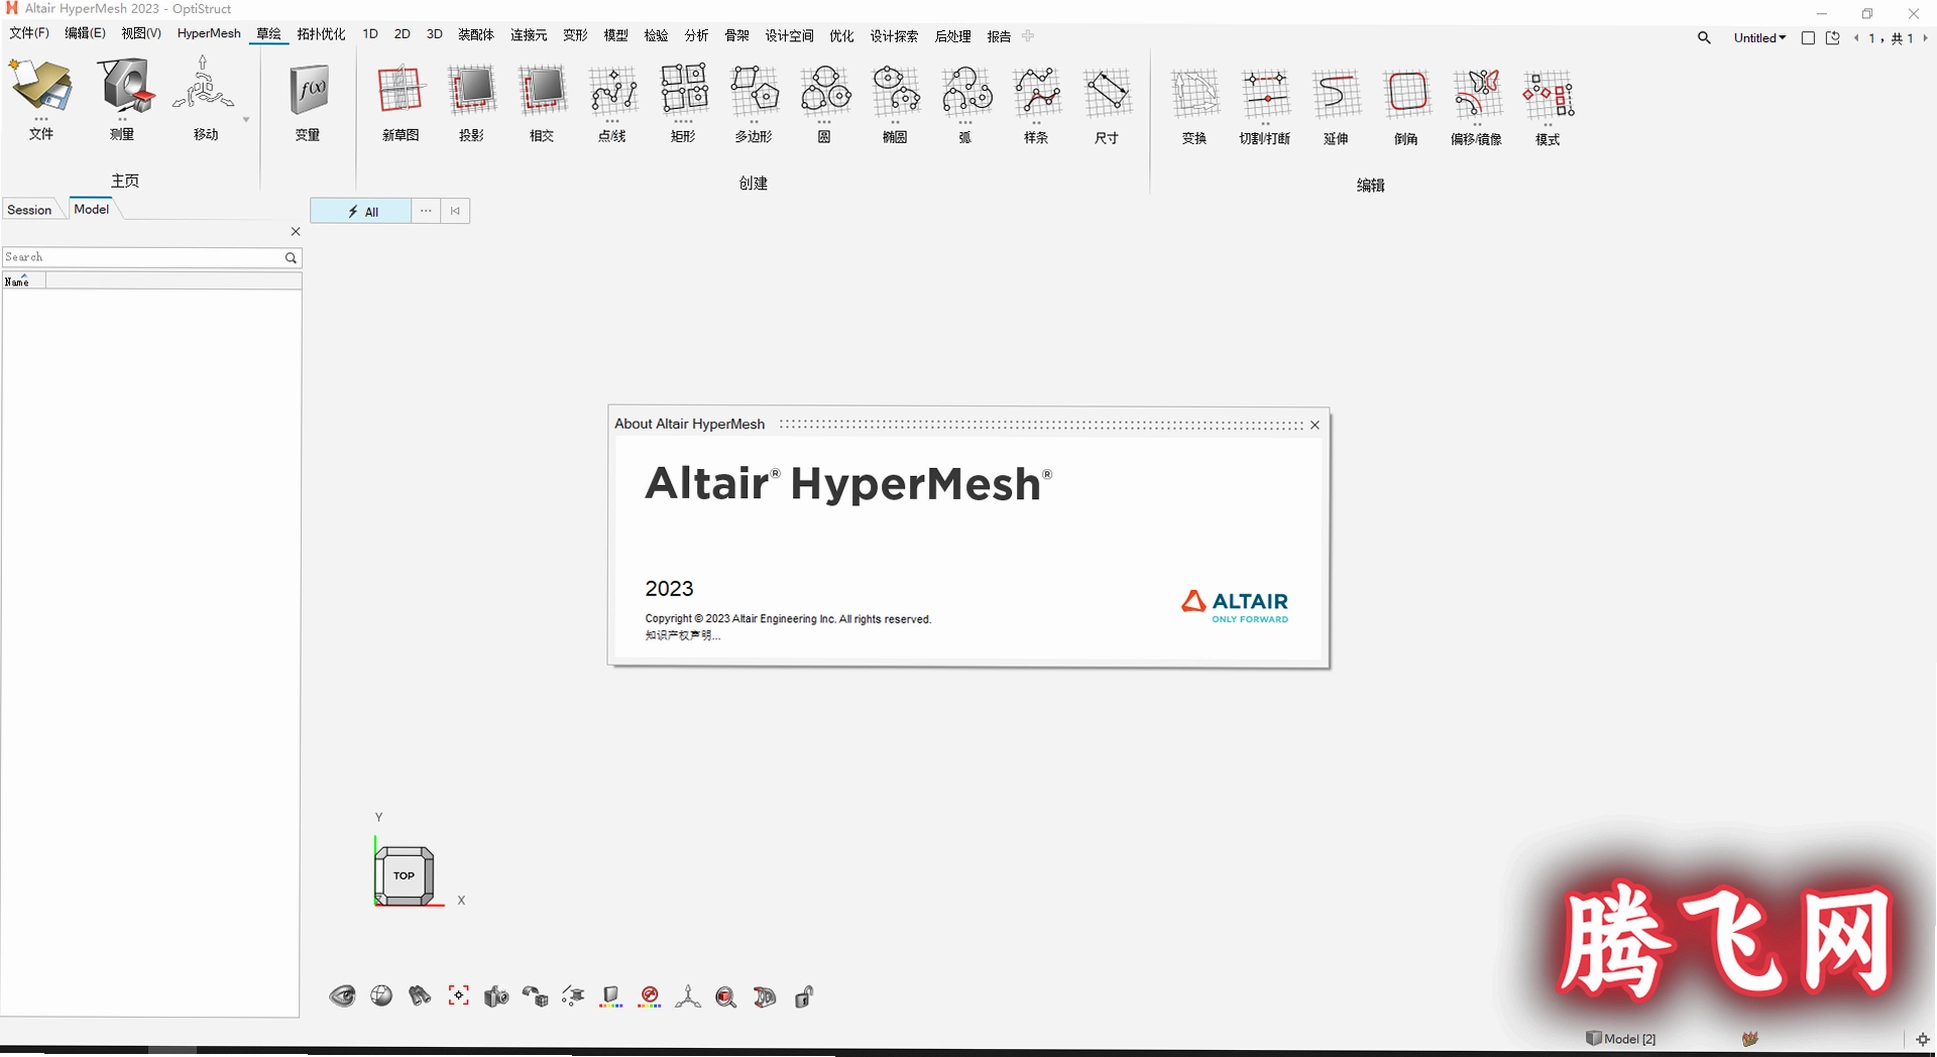
Task: Click the gray box color-by icon
Action: coord(611,997)
